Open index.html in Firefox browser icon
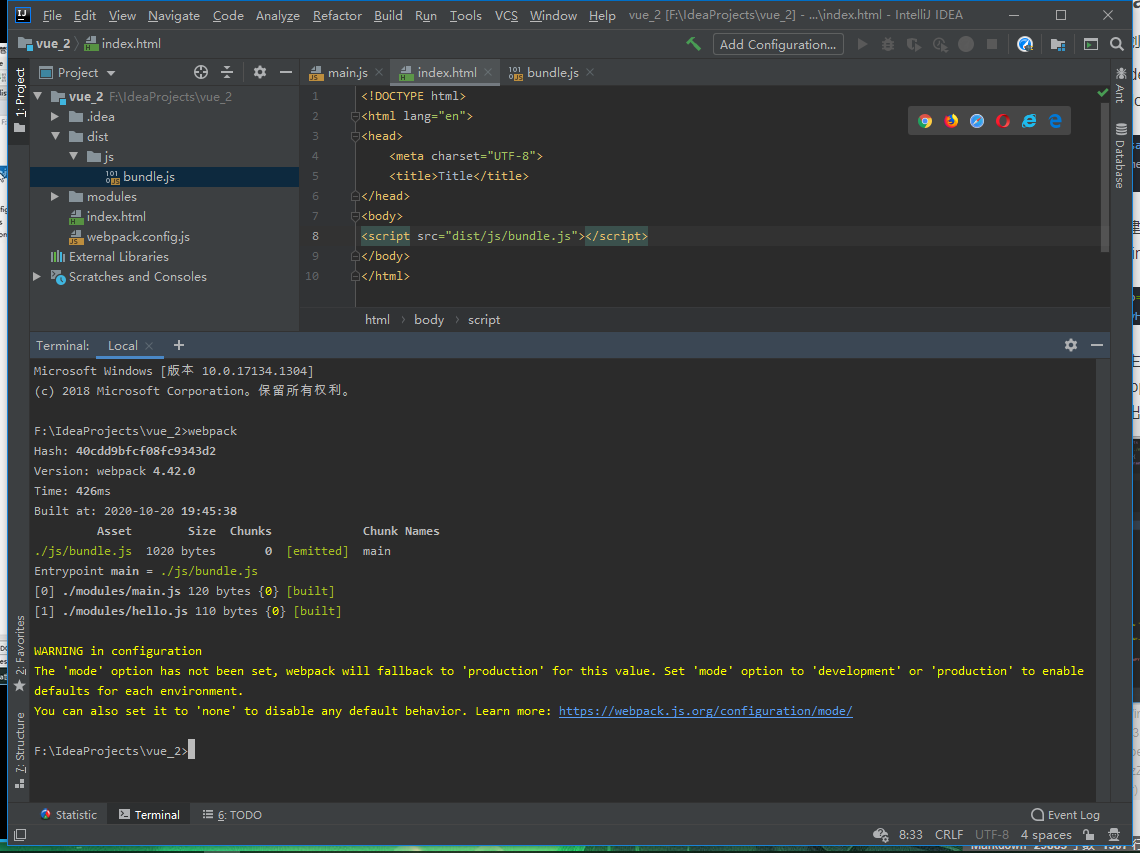Viewport: 1140px width, 853px height. pos(951,121)
